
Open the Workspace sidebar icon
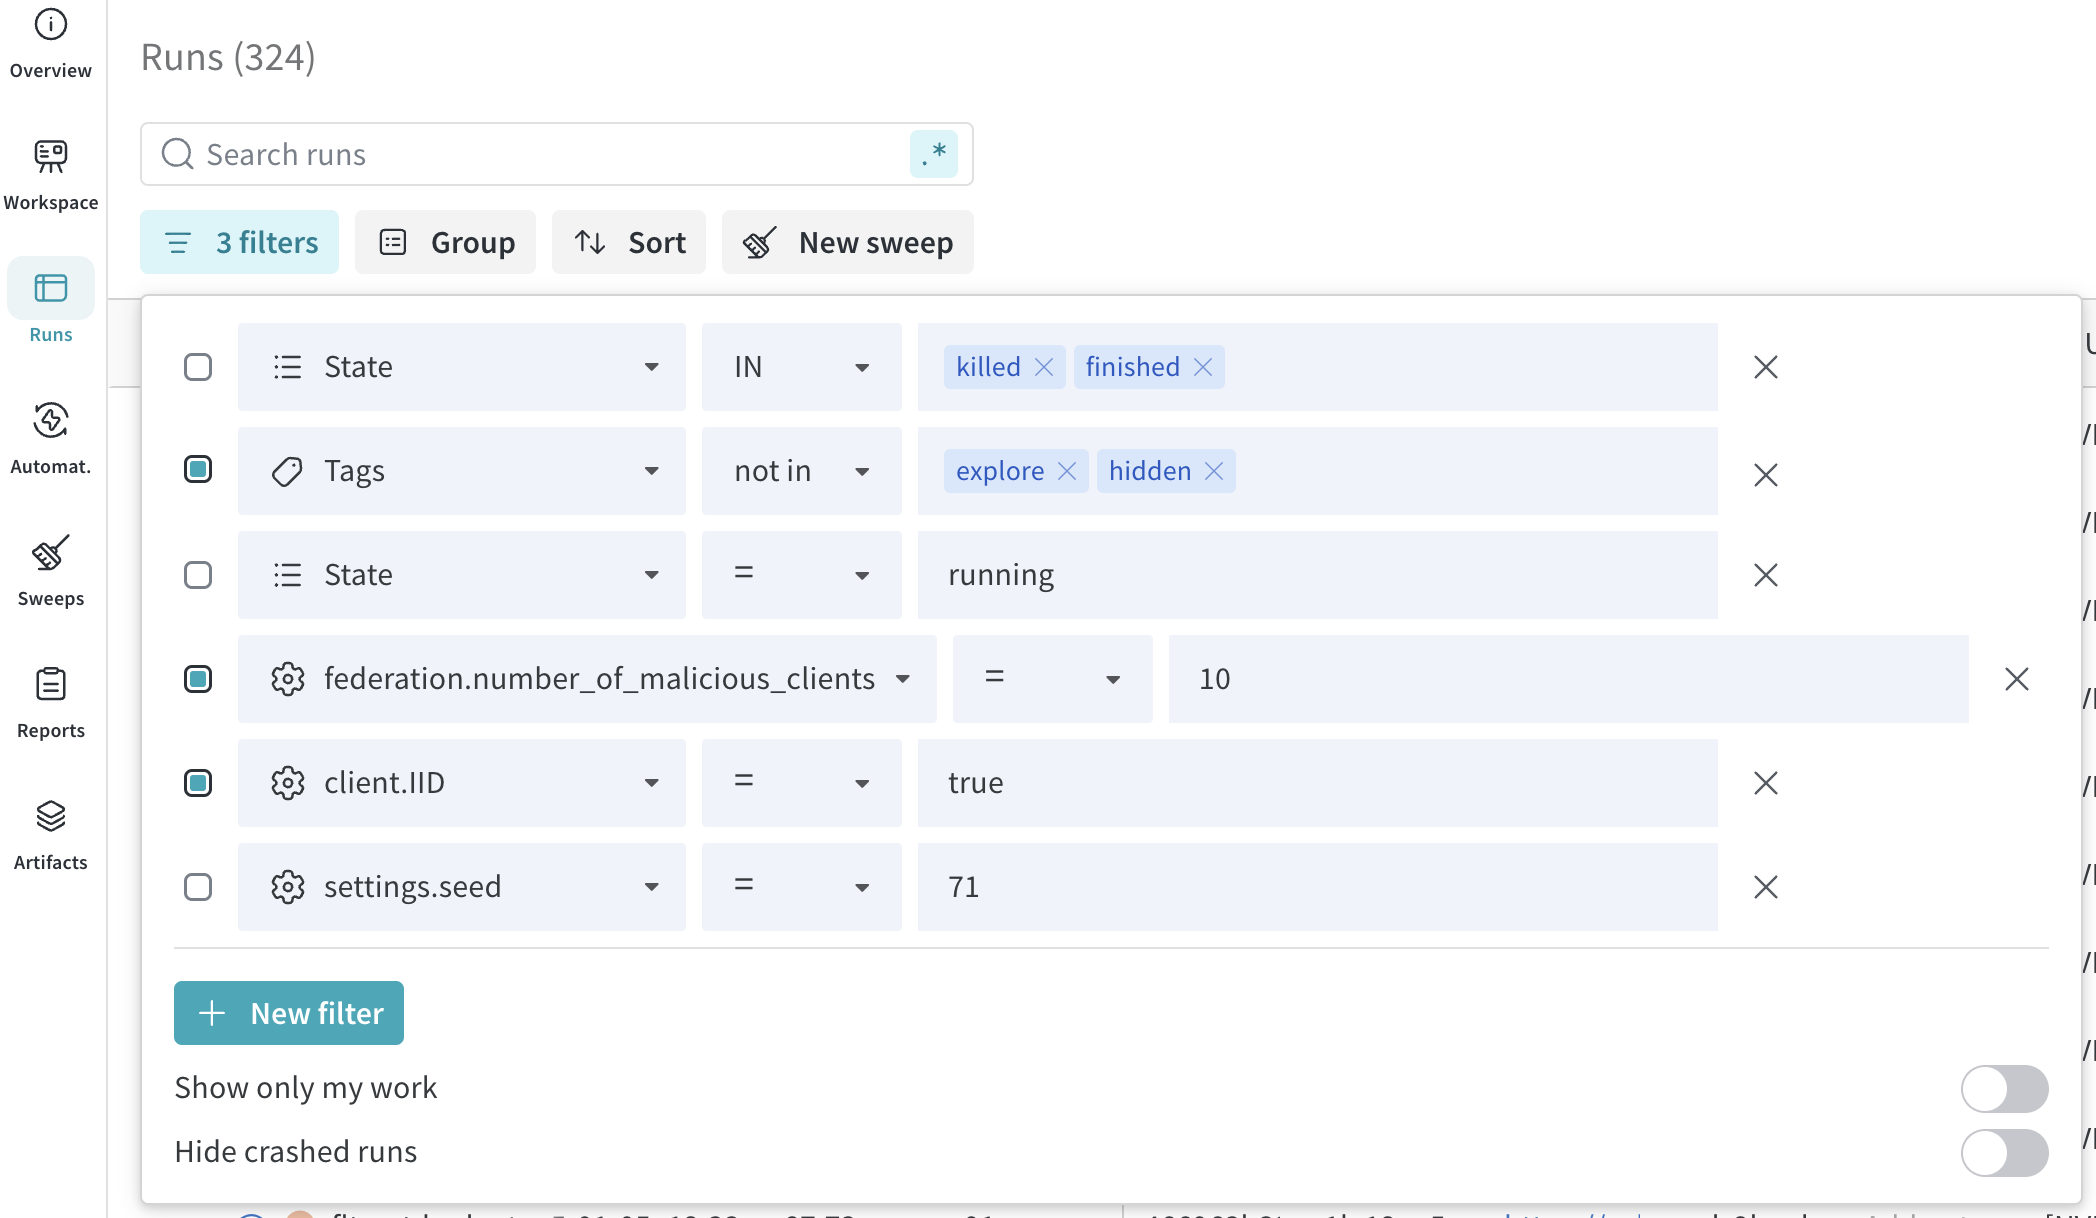click(50, 174)
